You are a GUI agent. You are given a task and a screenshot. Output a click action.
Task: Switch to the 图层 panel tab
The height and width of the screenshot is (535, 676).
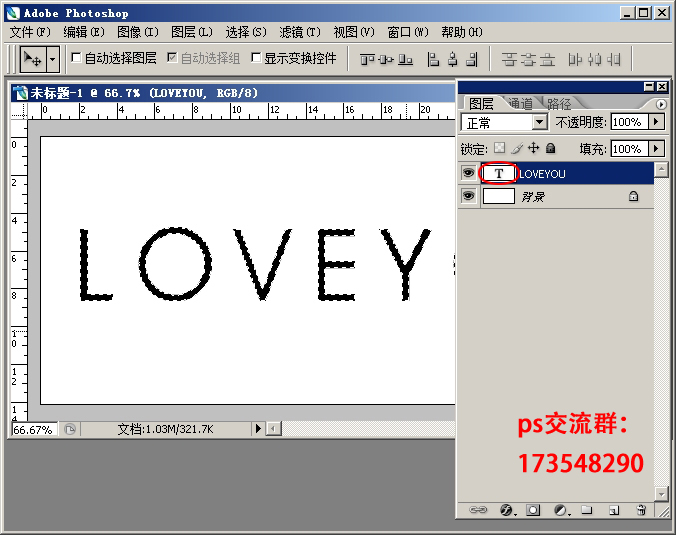tap(481, 103)
